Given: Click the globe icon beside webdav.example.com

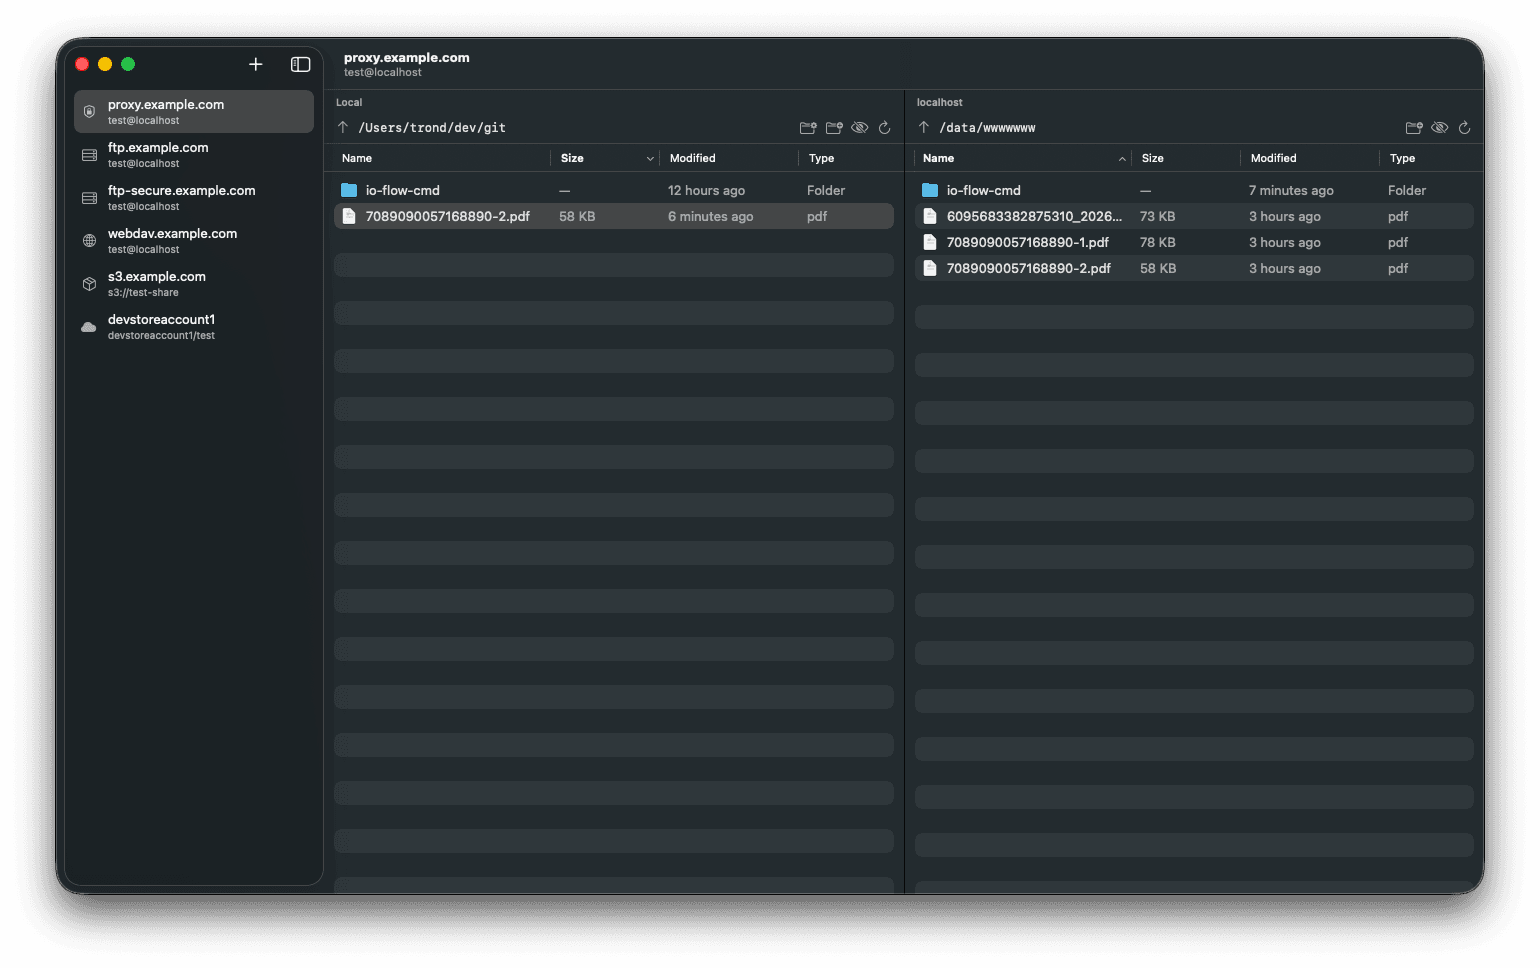Looking at the screenshot, I should (x=89, y=241).
